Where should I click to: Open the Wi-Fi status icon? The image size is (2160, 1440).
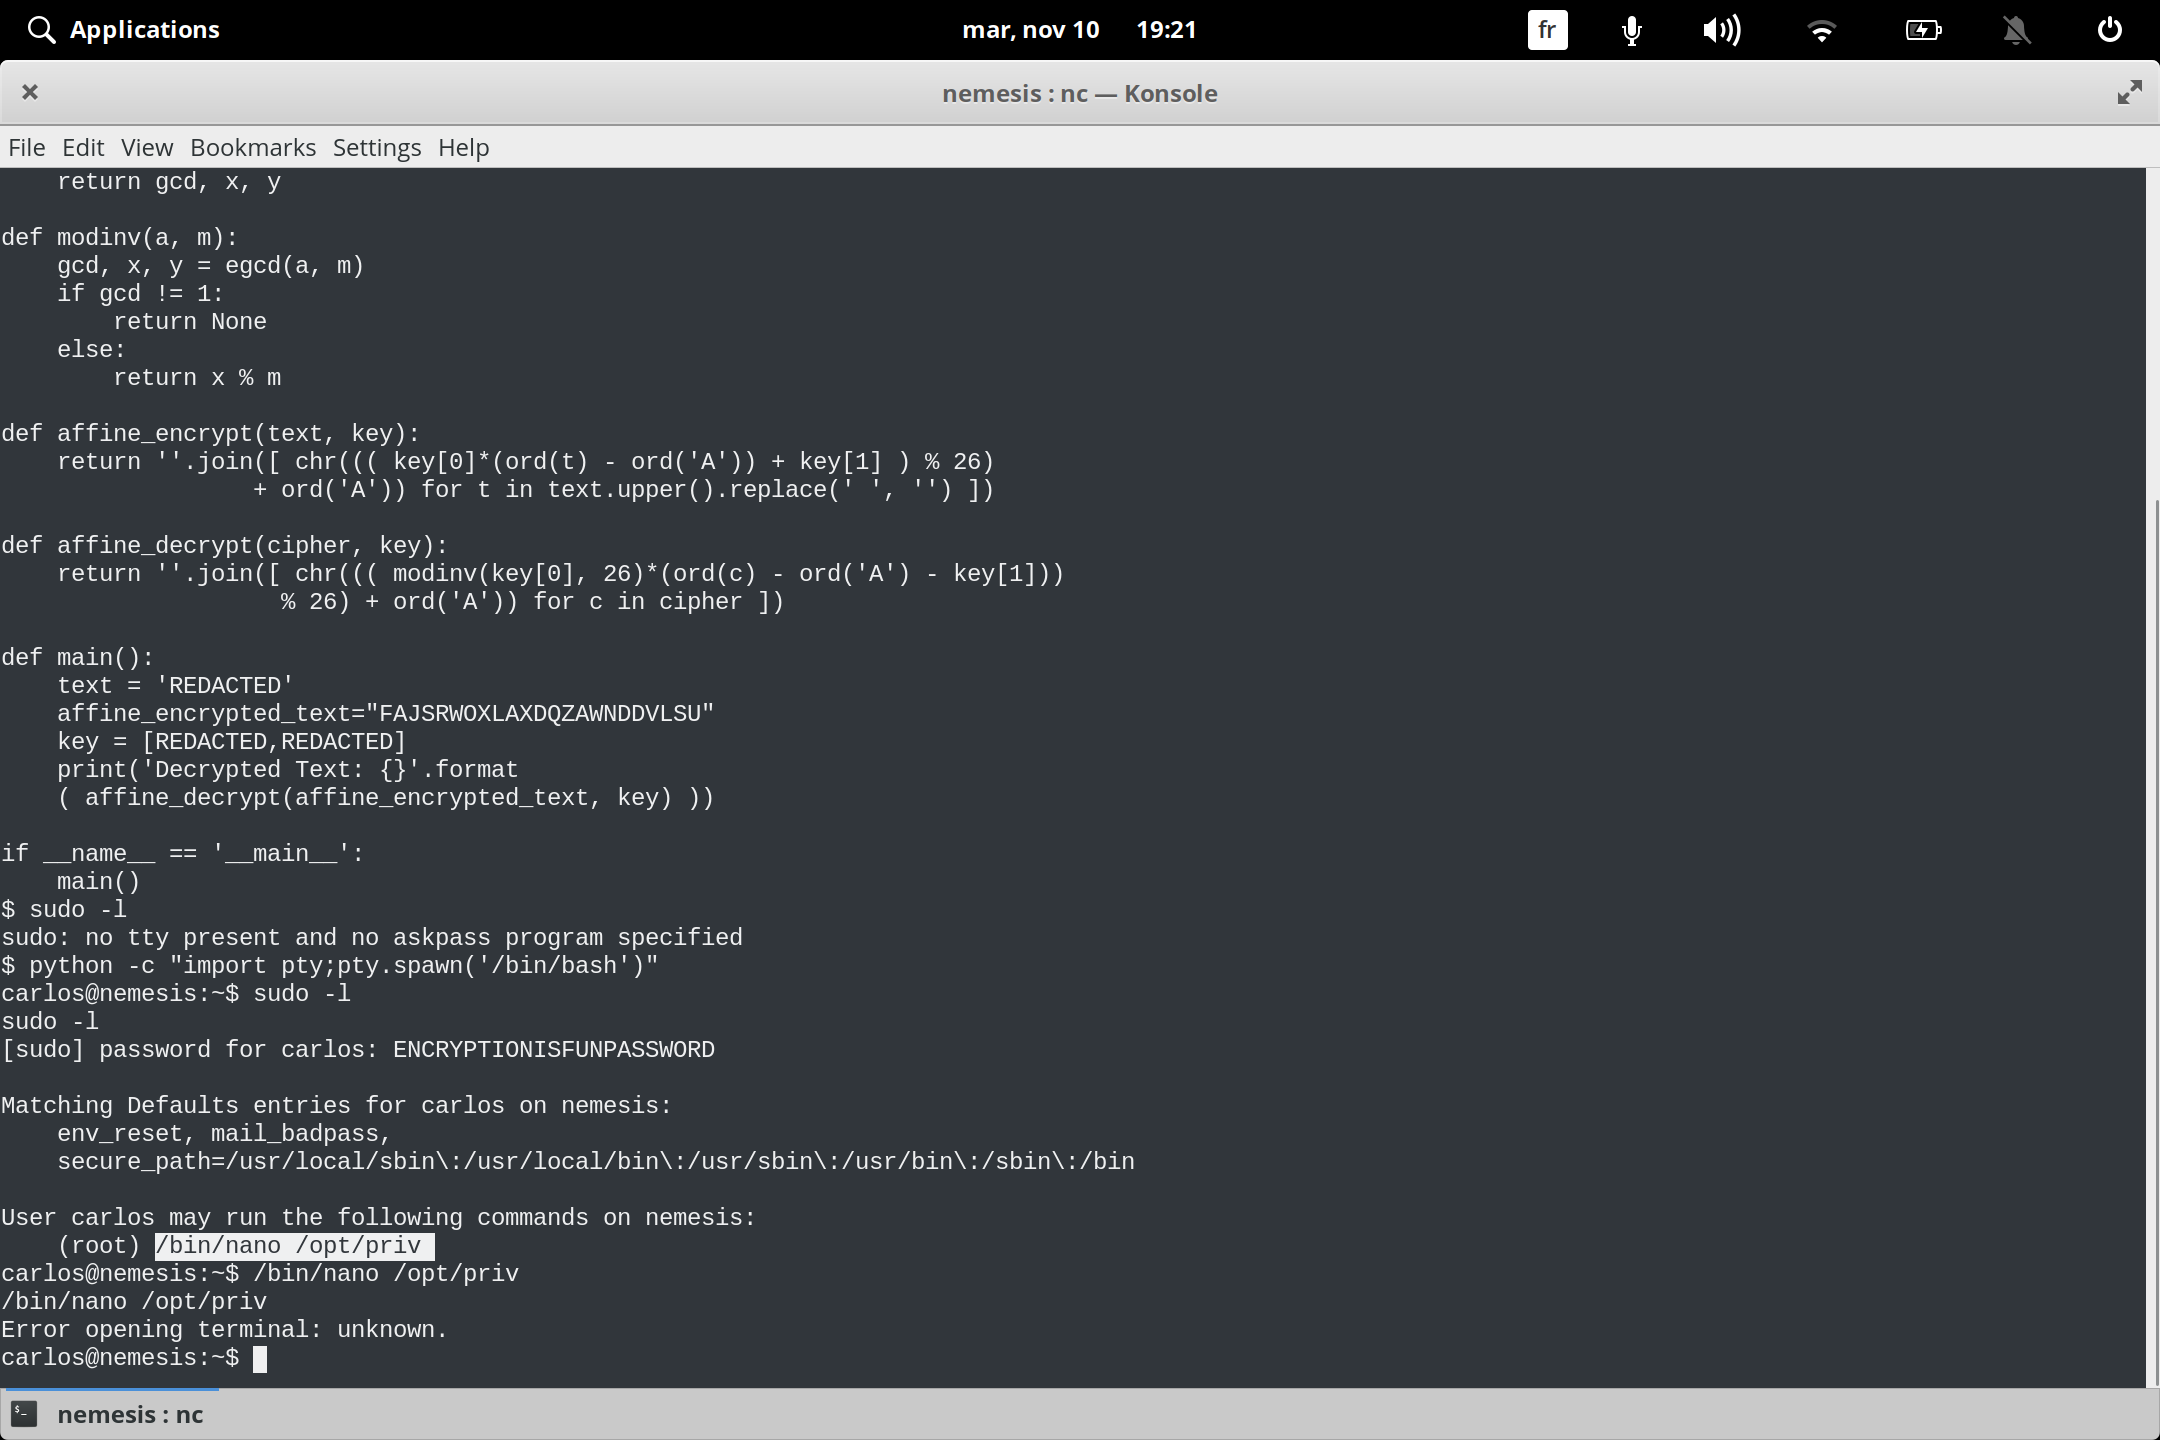[1822, 29]
